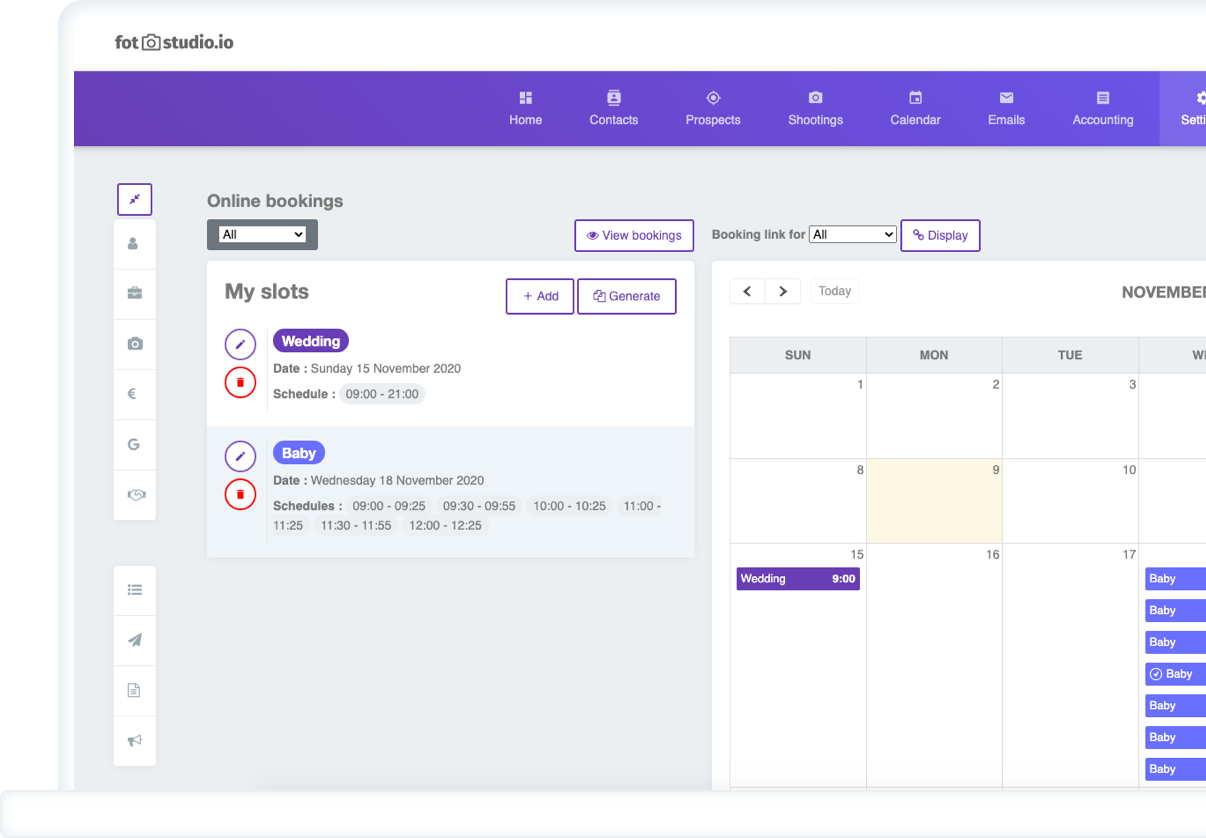
Task: Open the megaphone icon in sidebar
Action: pos(134,741)
